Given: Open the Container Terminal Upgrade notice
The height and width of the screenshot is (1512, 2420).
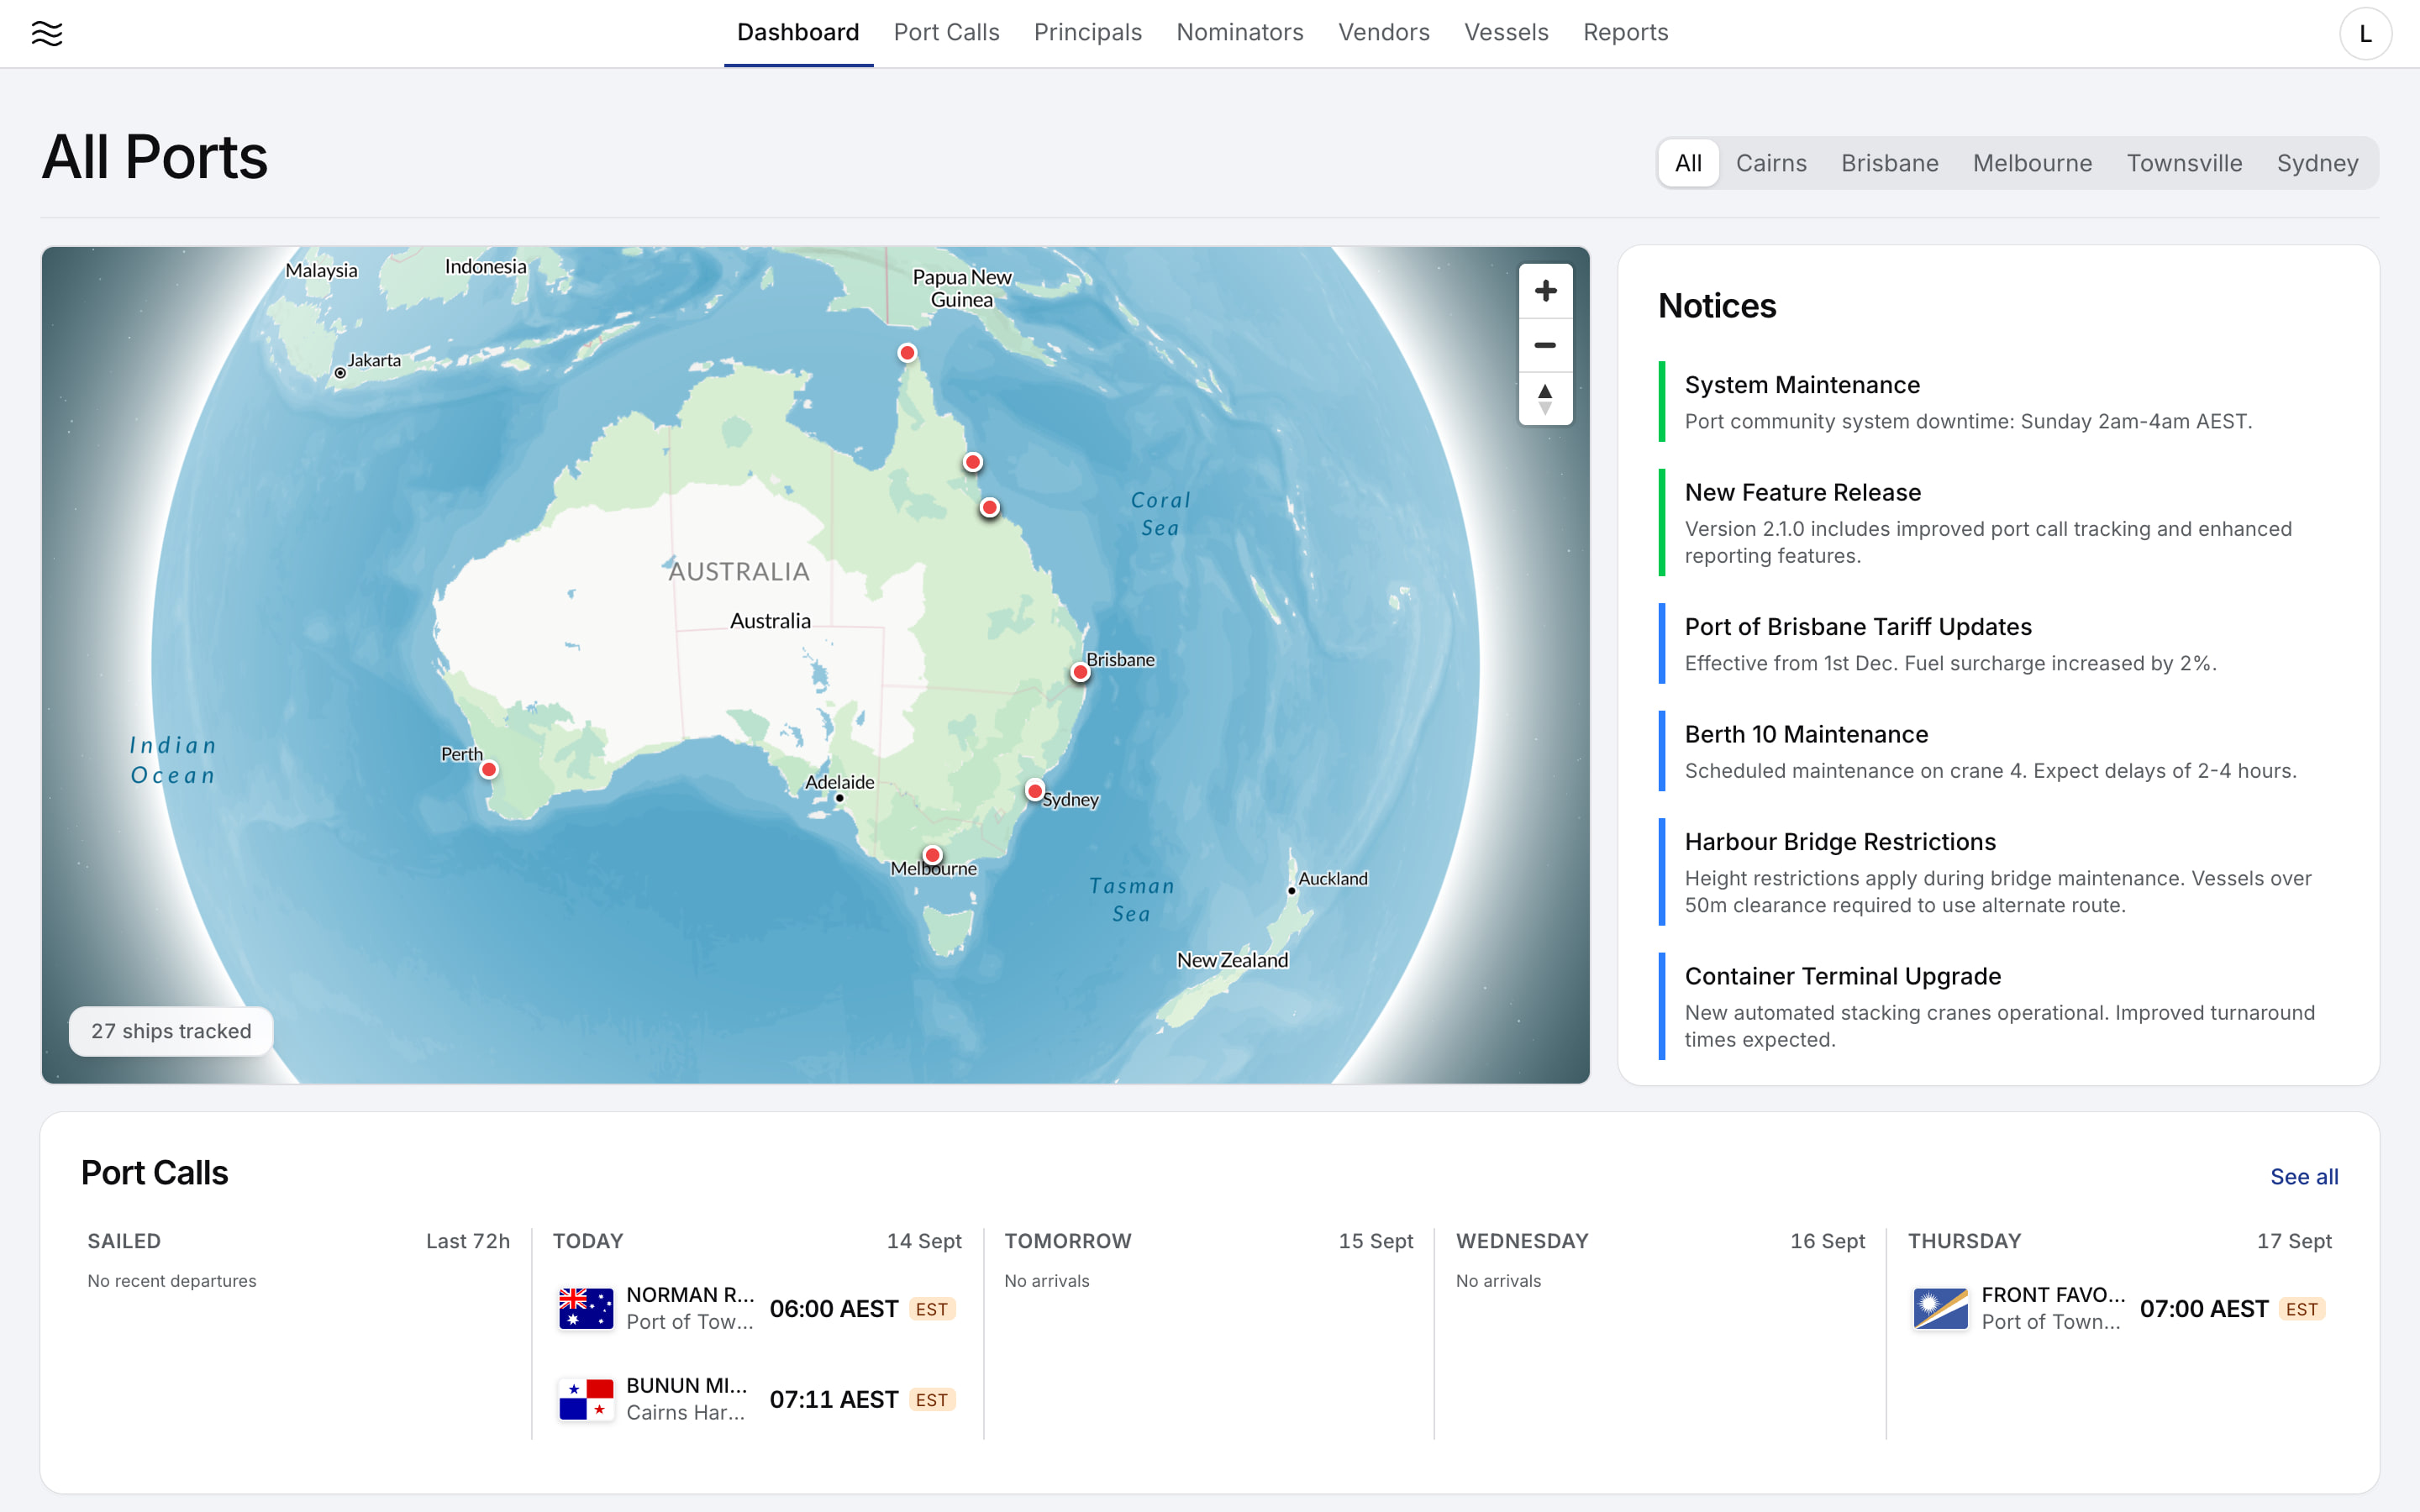Looking at the screenshot, I should 1999,1007.
